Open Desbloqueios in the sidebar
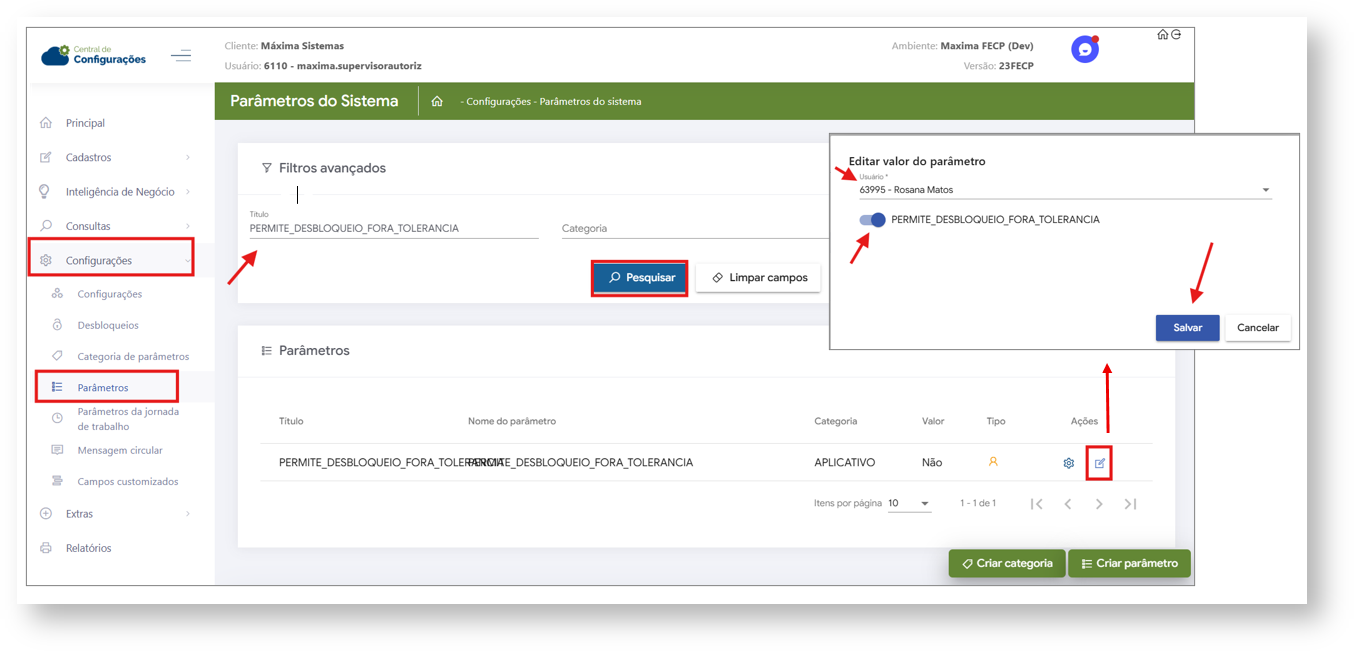Screen dimensions: 1355x652 108,325
